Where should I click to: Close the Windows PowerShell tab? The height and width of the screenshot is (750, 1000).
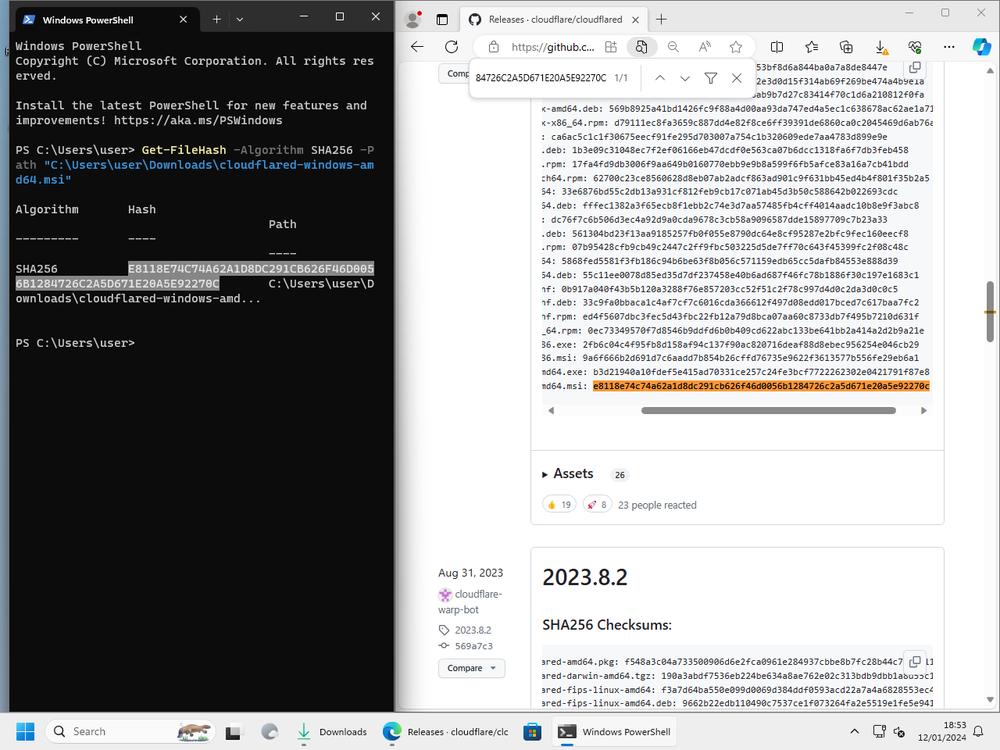click(183, 20)
